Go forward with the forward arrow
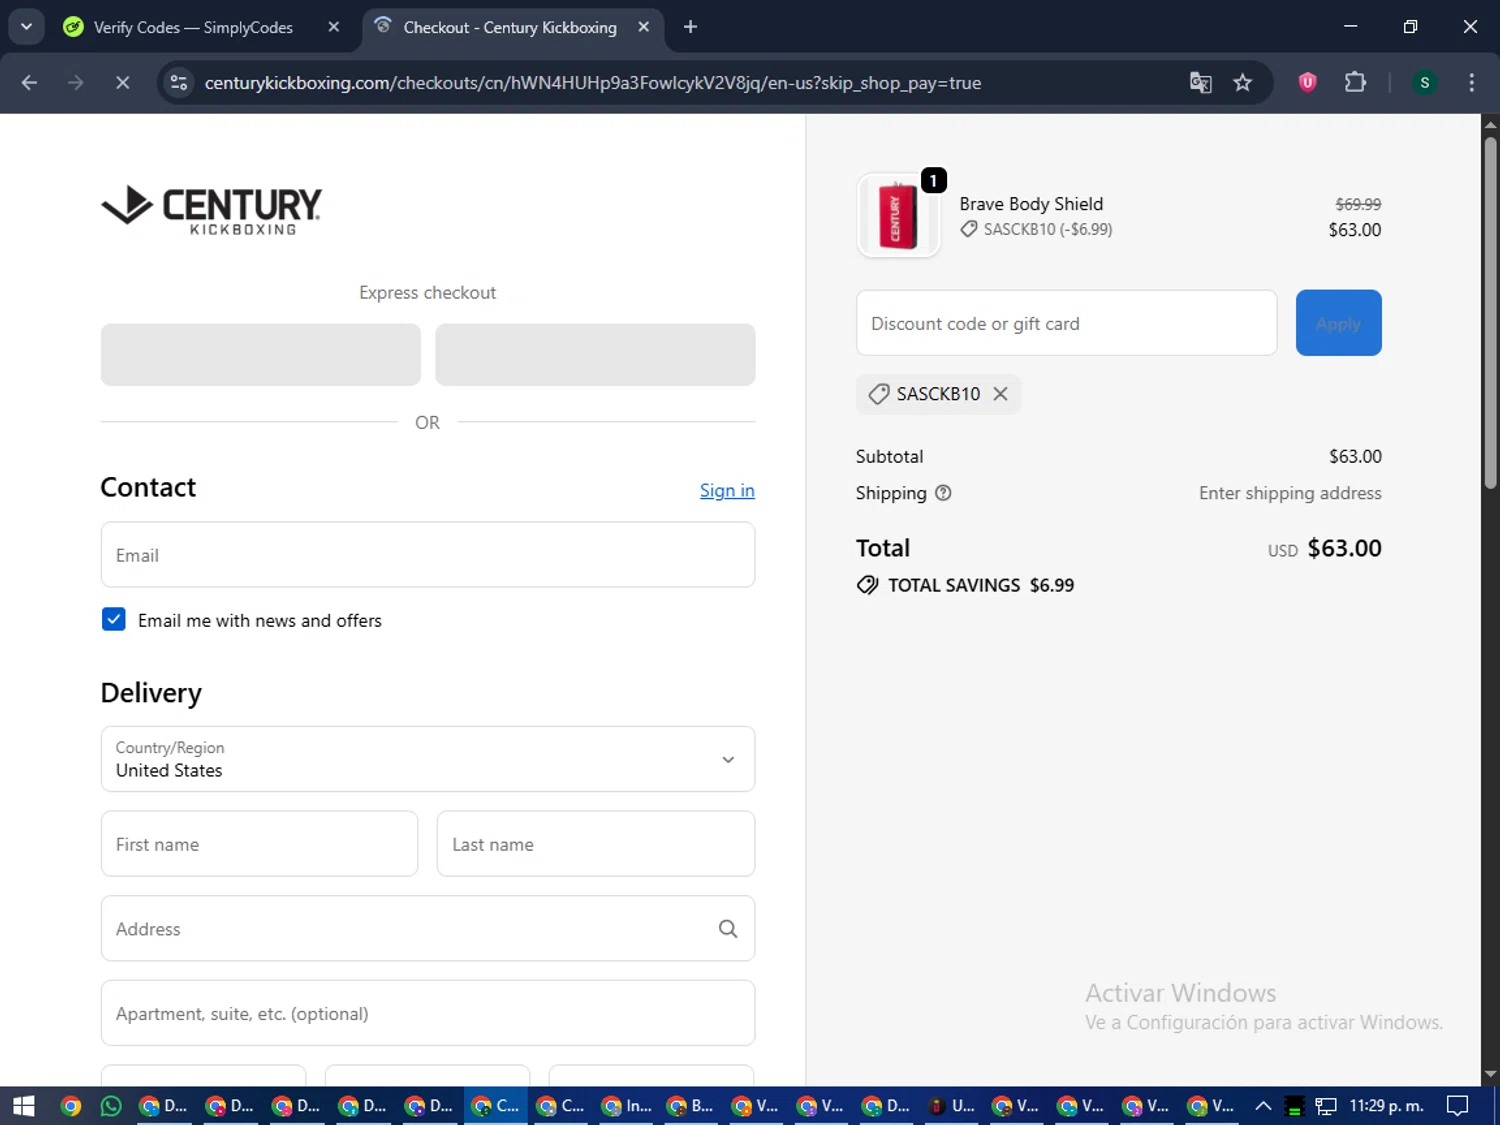Screen dimensions: 1500x1125 click(x=76, y=83)
